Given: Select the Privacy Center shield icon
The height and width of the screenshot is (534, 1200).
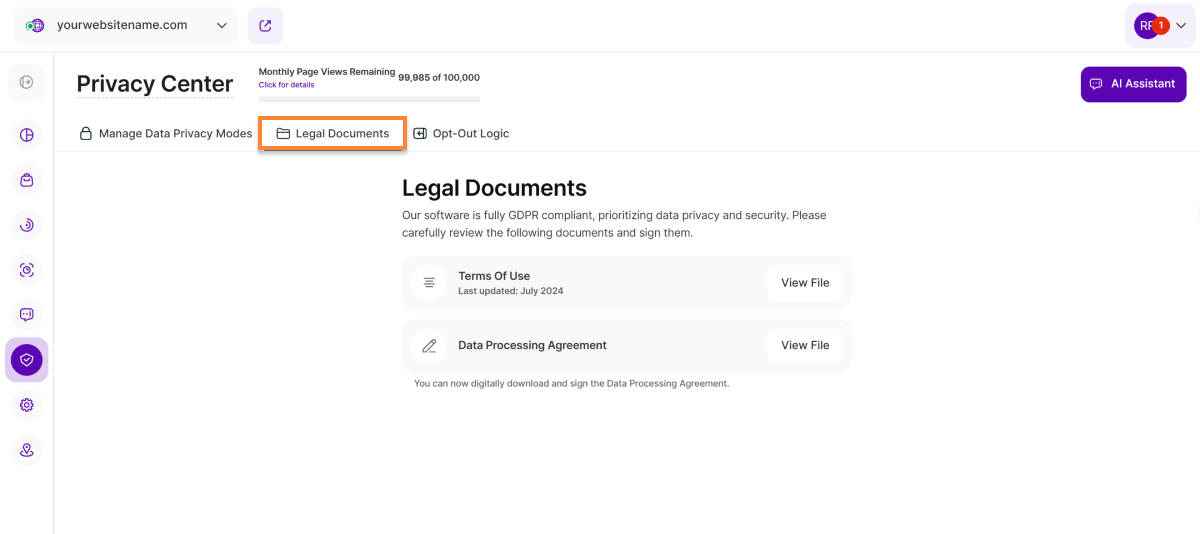Looking at the screenshot, I should [26, 360].
